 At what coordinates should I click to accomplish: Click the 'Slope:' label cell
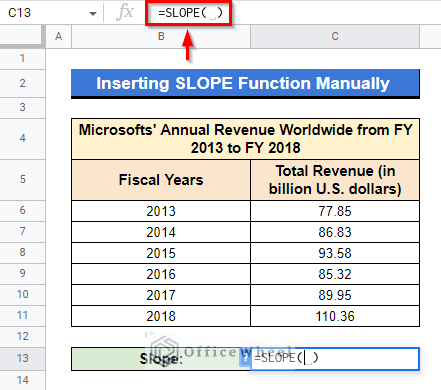point(161,359)
